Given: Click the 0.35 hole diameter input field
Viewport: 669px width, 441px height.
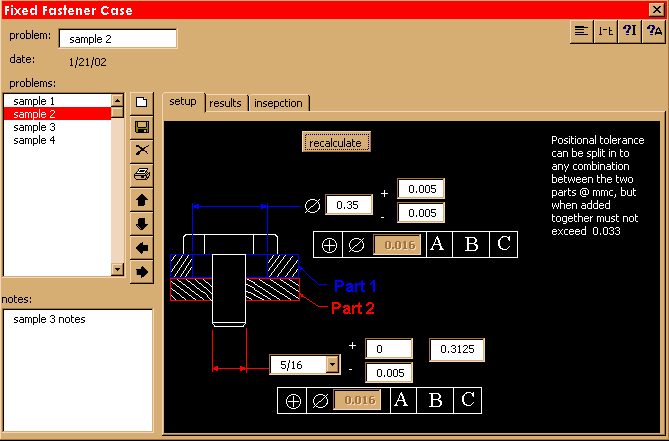Looking at the screenshot, I should (349, 205).
